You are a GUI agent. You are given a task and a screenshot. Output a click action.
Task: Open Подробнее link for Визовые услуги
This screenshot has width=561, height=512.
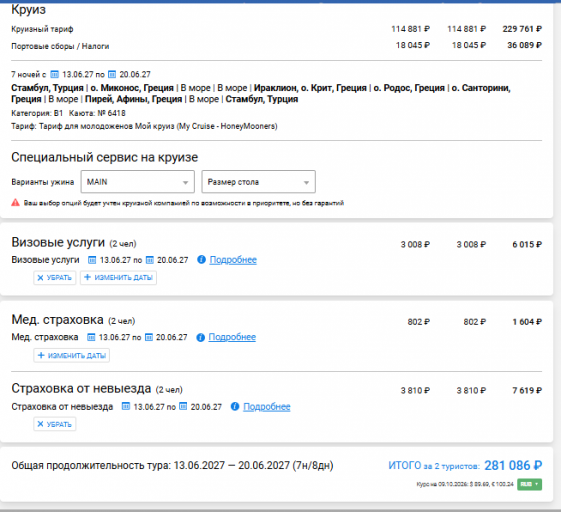233,260
